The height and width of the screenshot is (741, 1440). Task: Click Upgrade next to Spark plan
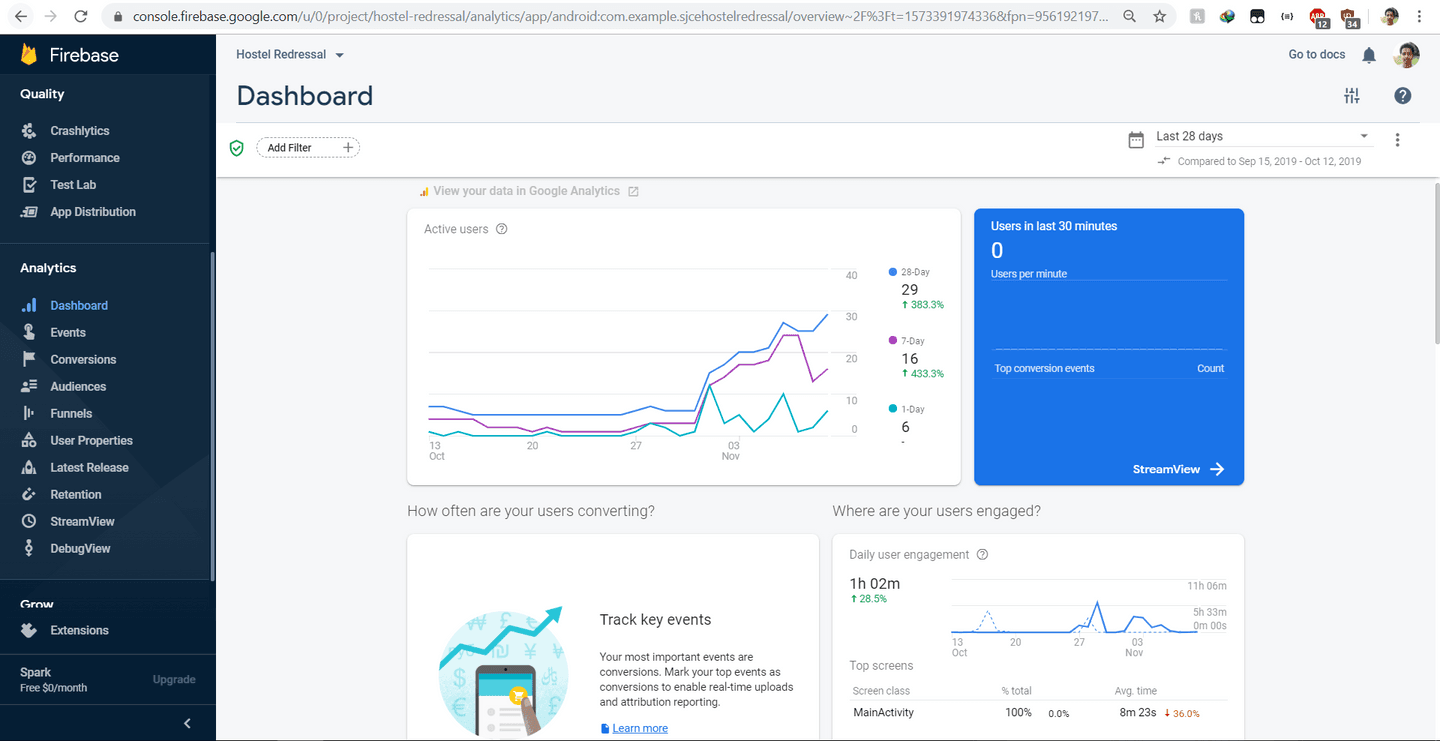point(174,680)
